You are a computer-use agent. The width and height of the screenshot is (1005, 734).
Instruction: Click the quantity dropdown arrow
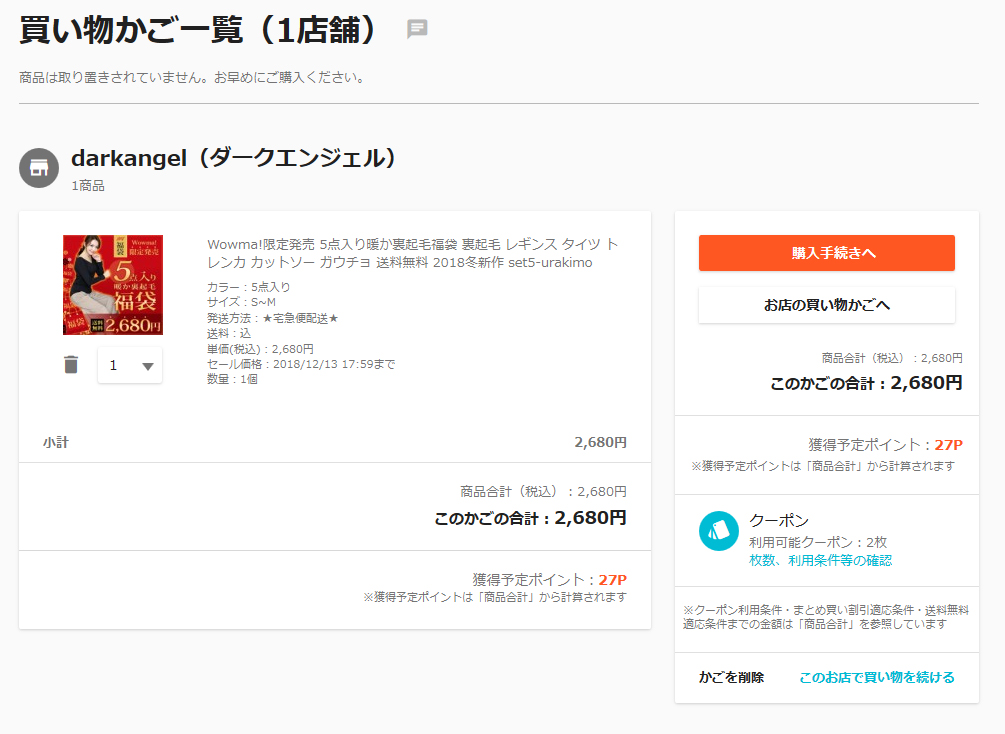pos(148,366)
